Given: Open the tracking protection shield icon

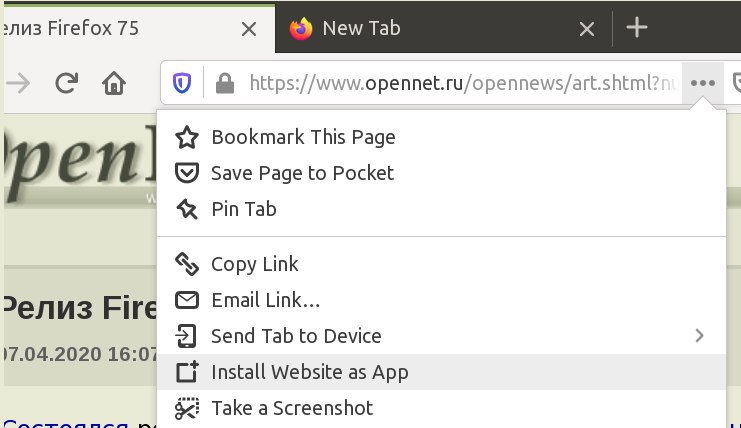Looking at the screenshot, I should coord(182,83).
